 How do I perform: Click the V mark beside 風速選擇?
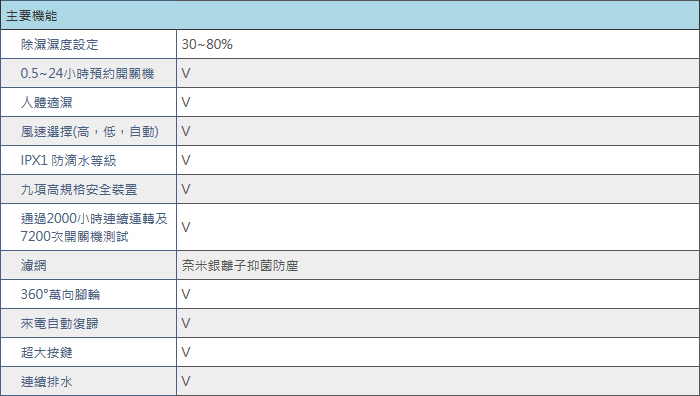click(x=186, y=131)
